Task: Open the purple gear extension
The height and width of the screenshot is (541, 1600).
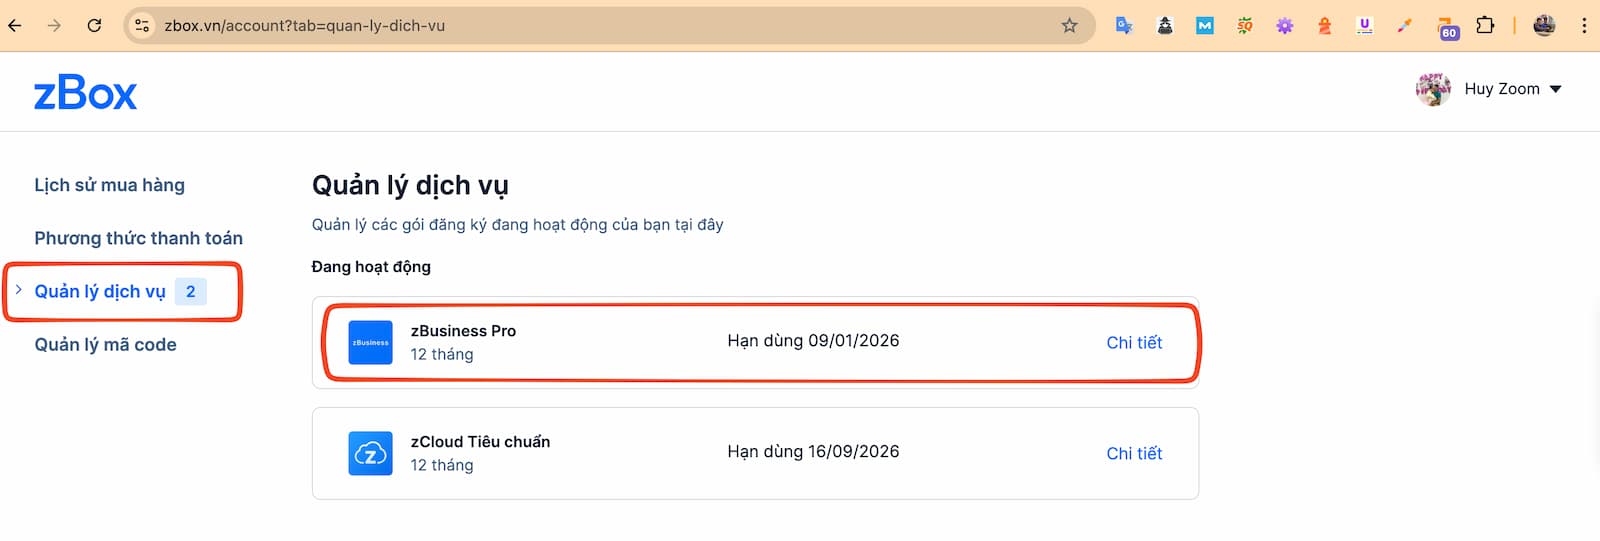Action: coord(1285,25)
